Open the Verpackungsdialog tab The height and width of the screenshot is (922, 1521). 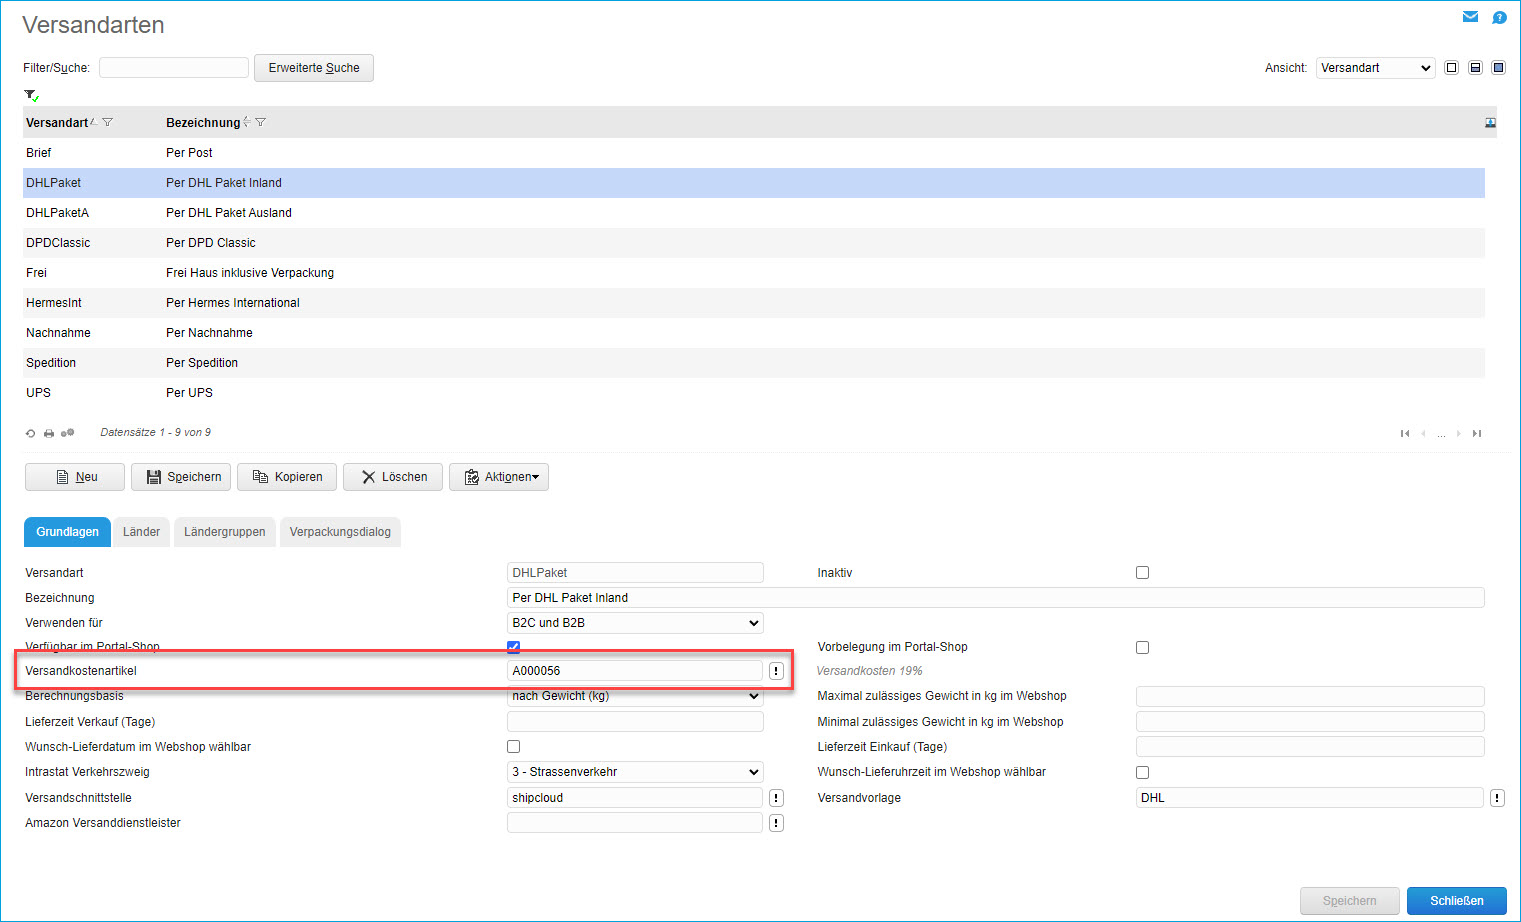pos(340,532)
